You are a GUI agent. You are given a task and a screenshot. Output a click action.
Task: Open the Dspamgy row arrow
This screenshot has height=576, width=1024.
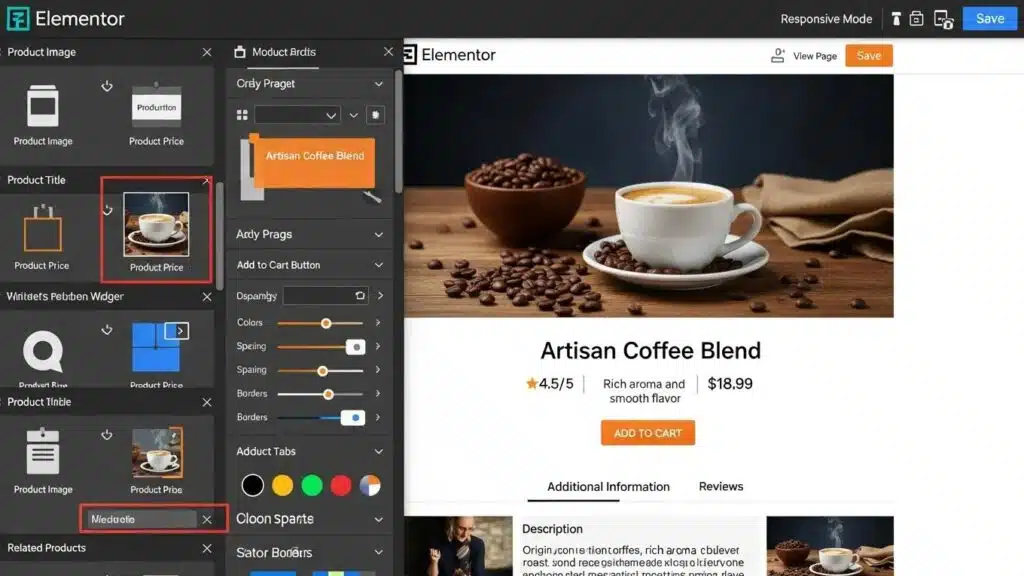click(x=380, y=296)
